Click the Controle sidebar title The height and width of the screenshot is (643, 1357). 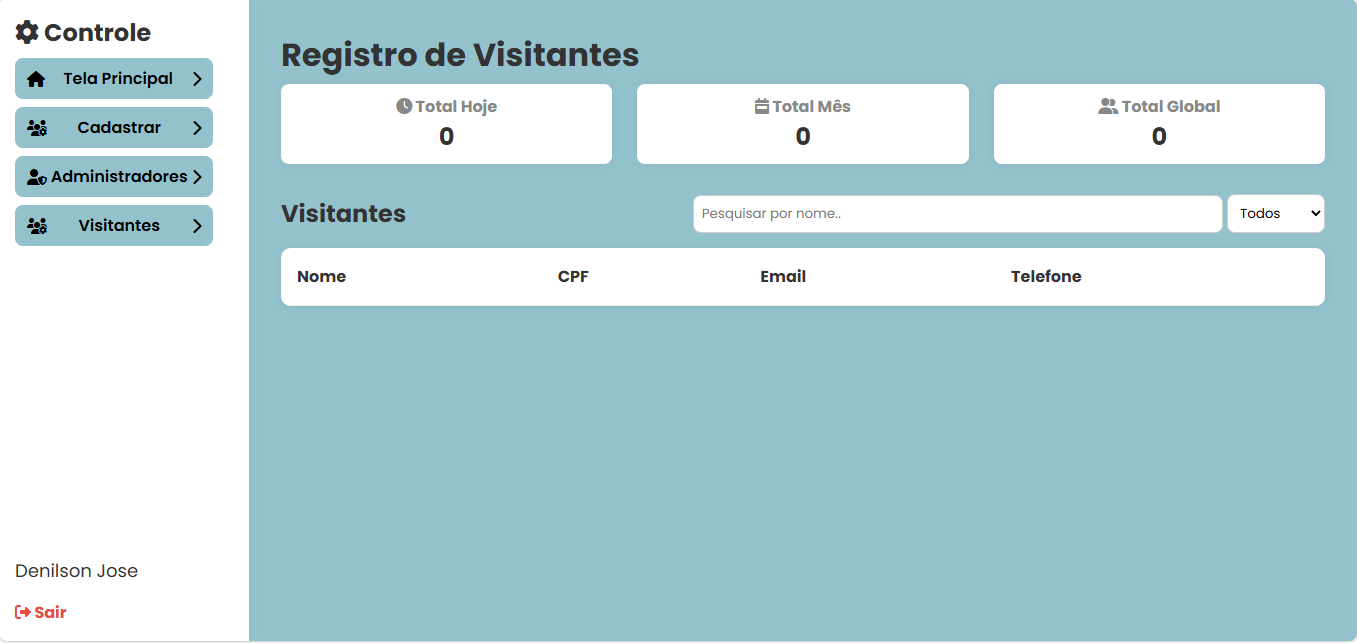coord(97,33)
